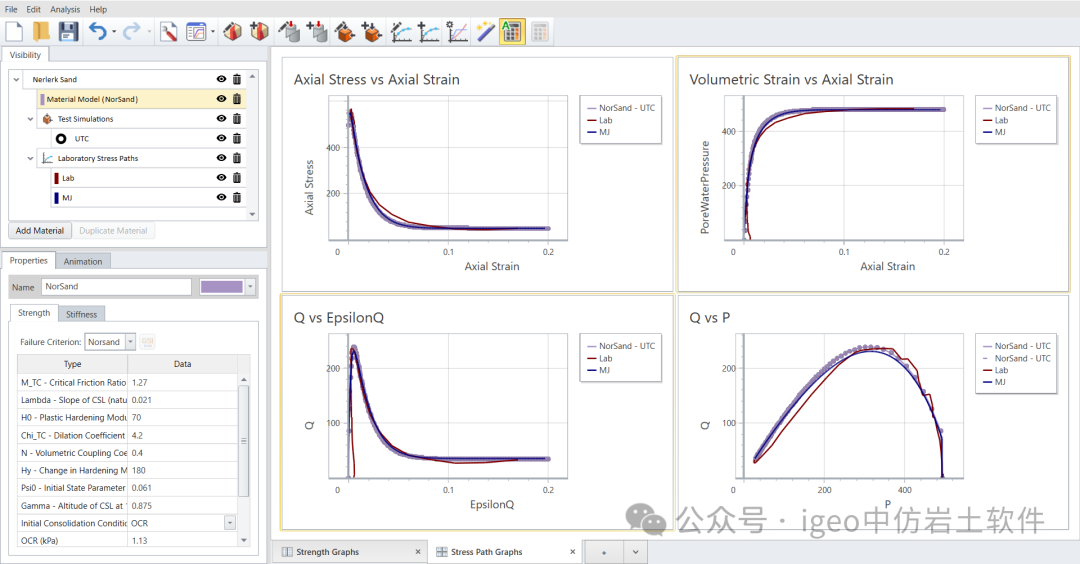Viewport: 1080px width, 564px height.
Task: Delete the UTC test simulation via trash icon
Action: click(237, 139)
